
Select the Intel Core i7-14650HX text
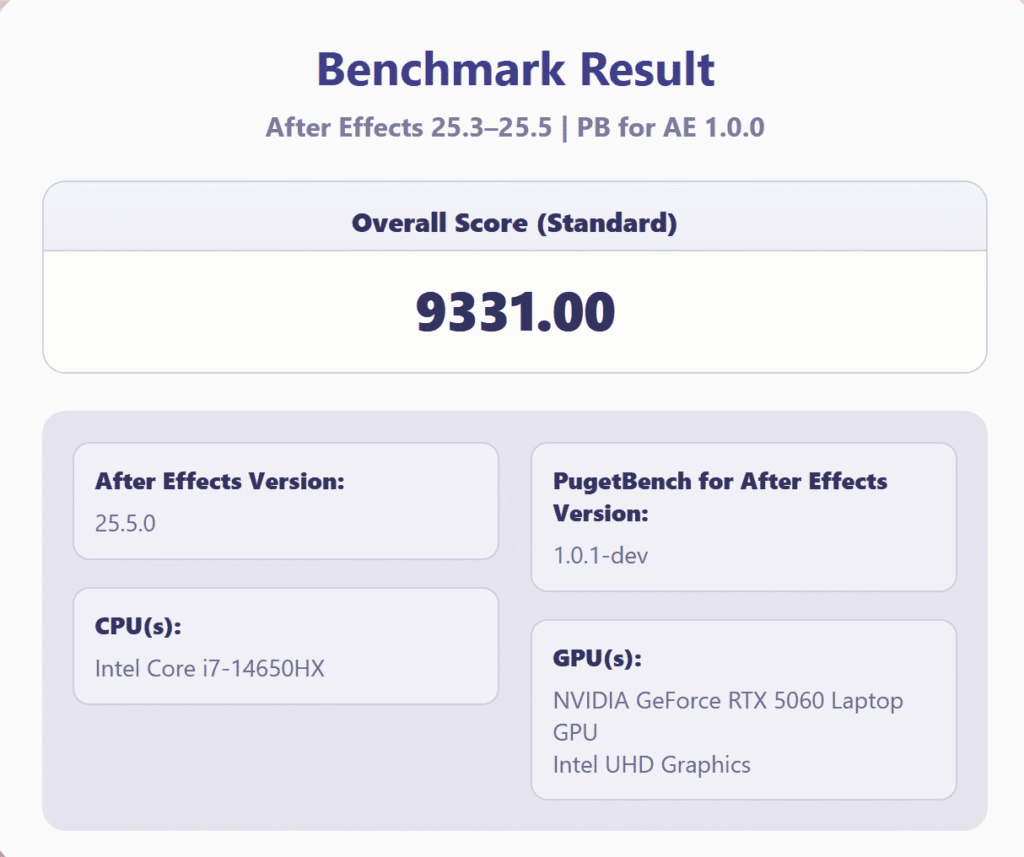tap(209, 668)
